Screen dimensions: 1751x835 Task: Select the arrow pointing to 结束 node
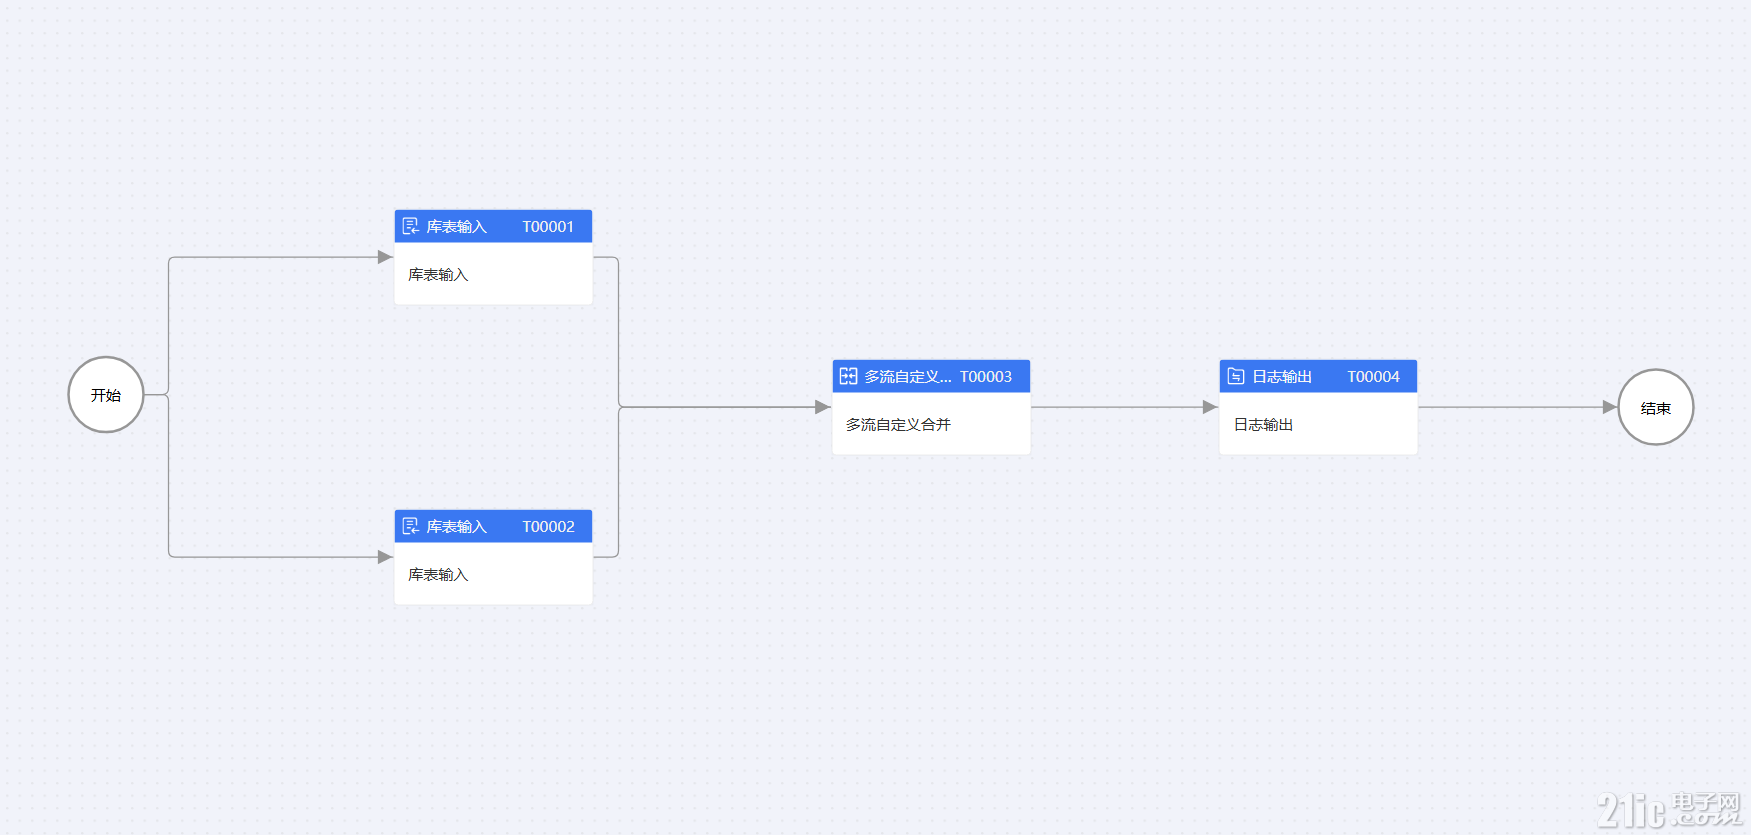pos(1610,407)
